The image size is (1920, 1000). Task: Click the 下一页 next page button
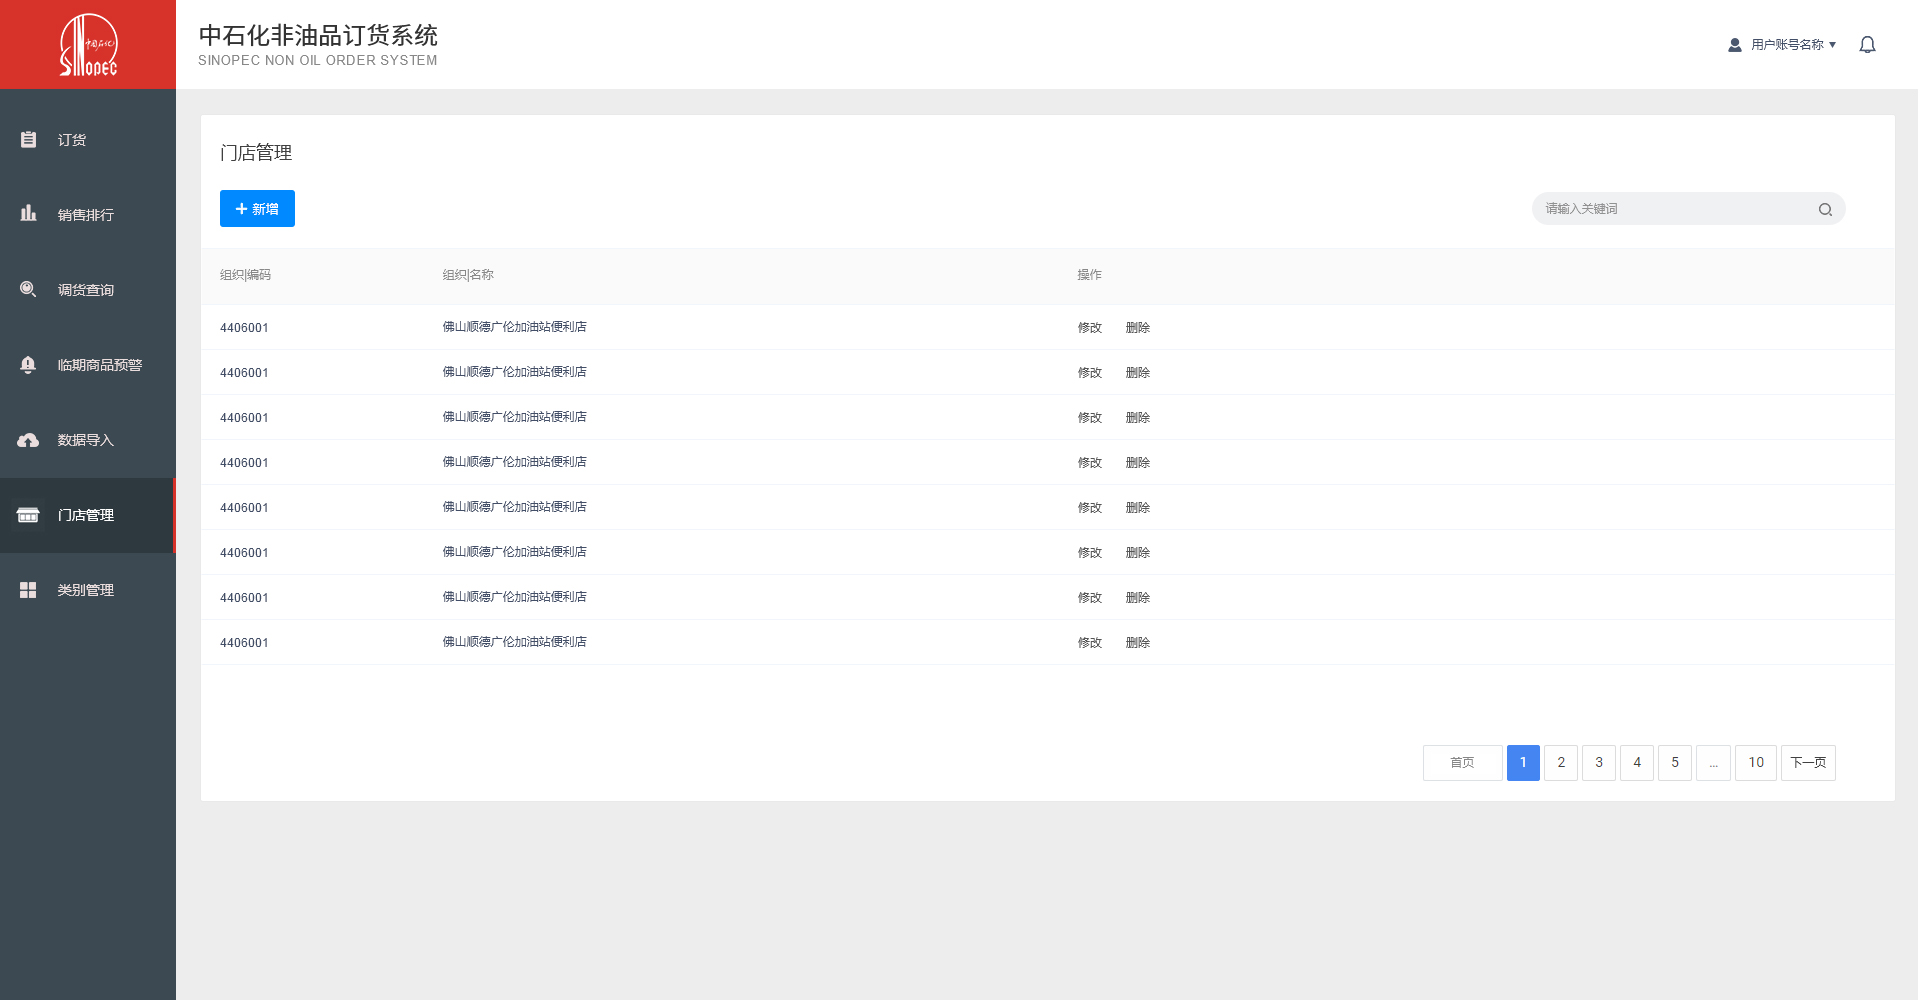point(1807,763)
